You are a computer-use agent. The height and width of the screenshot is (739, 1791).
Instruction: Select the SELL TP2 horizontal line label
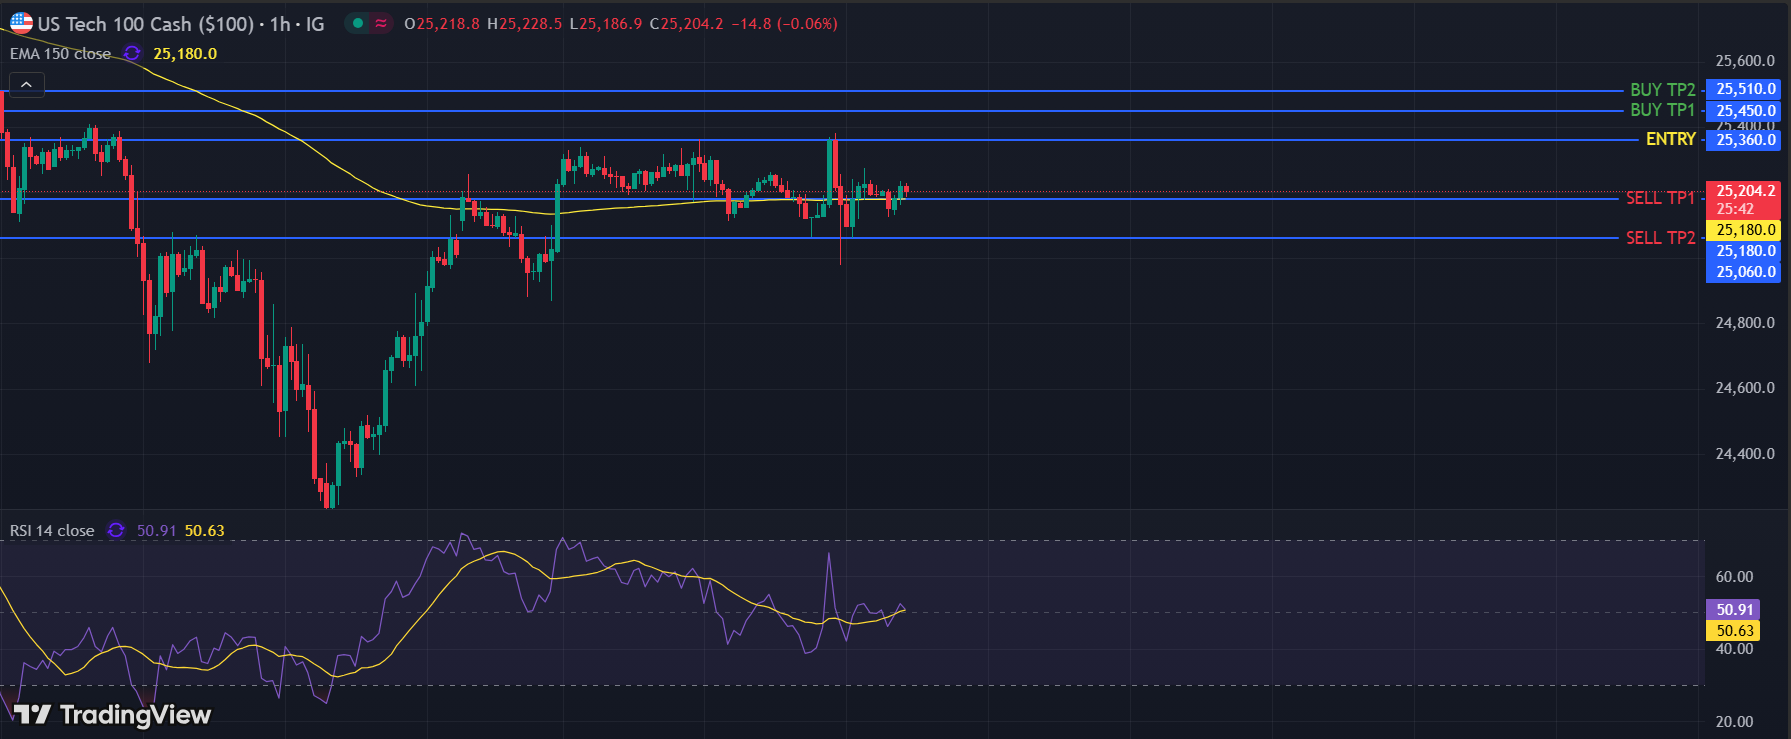pyautogui.click(x=1660, y=237)
